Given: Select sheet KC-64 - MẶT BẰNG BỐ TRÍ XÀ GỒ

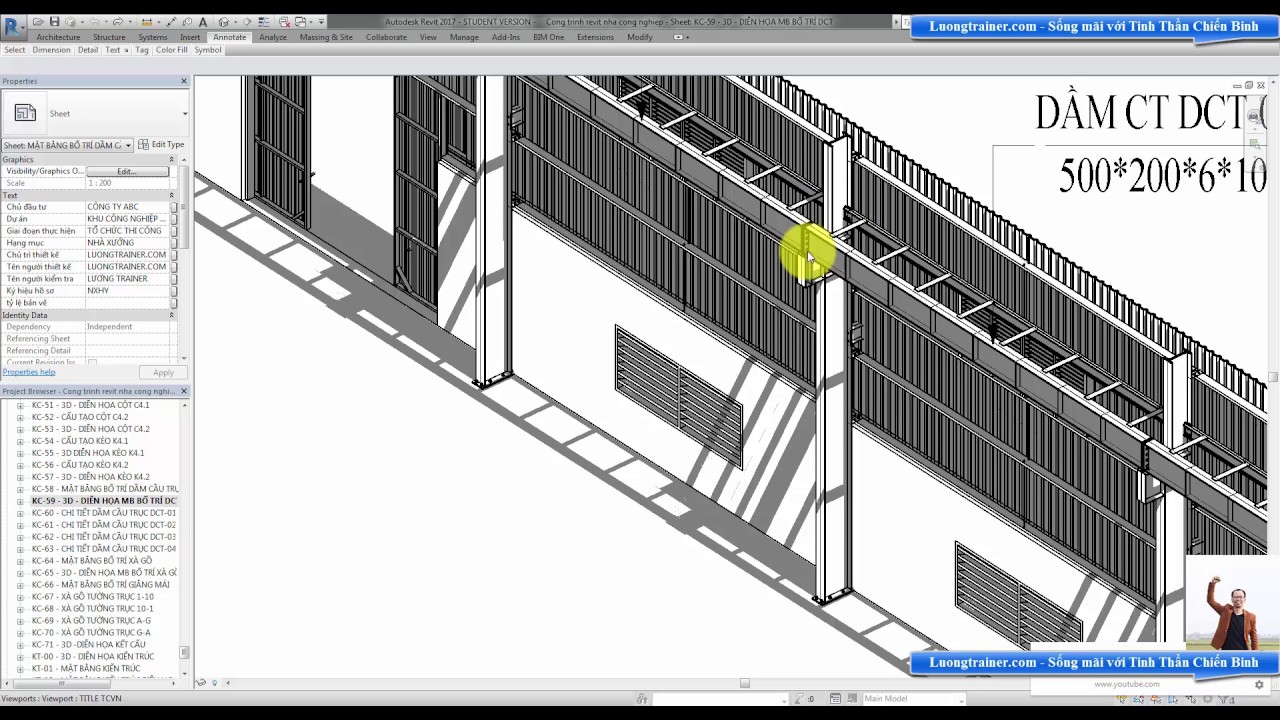Looking at the screenshot, I should point(92,561).
